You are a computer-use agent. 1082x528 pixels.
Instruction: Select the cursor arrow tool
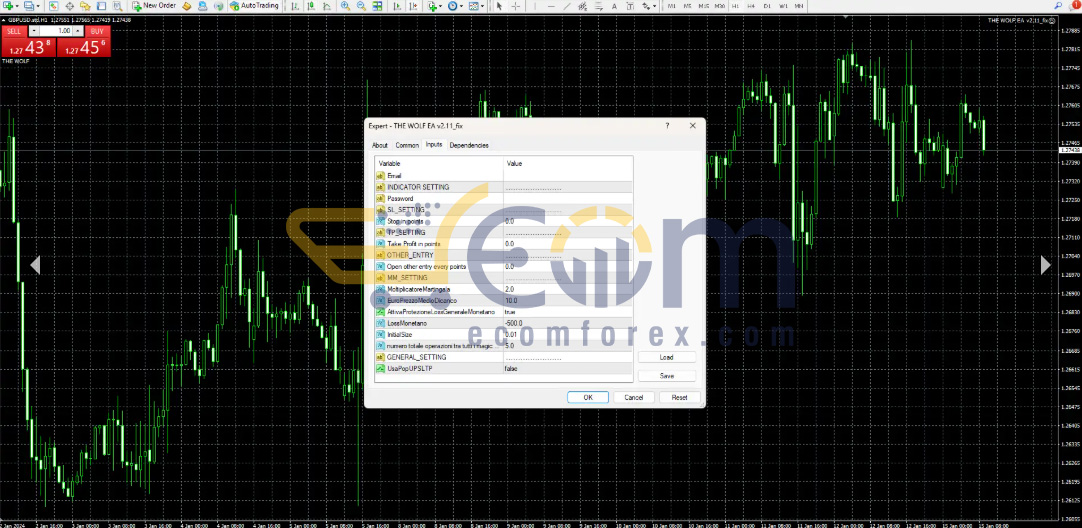point(499,6)
